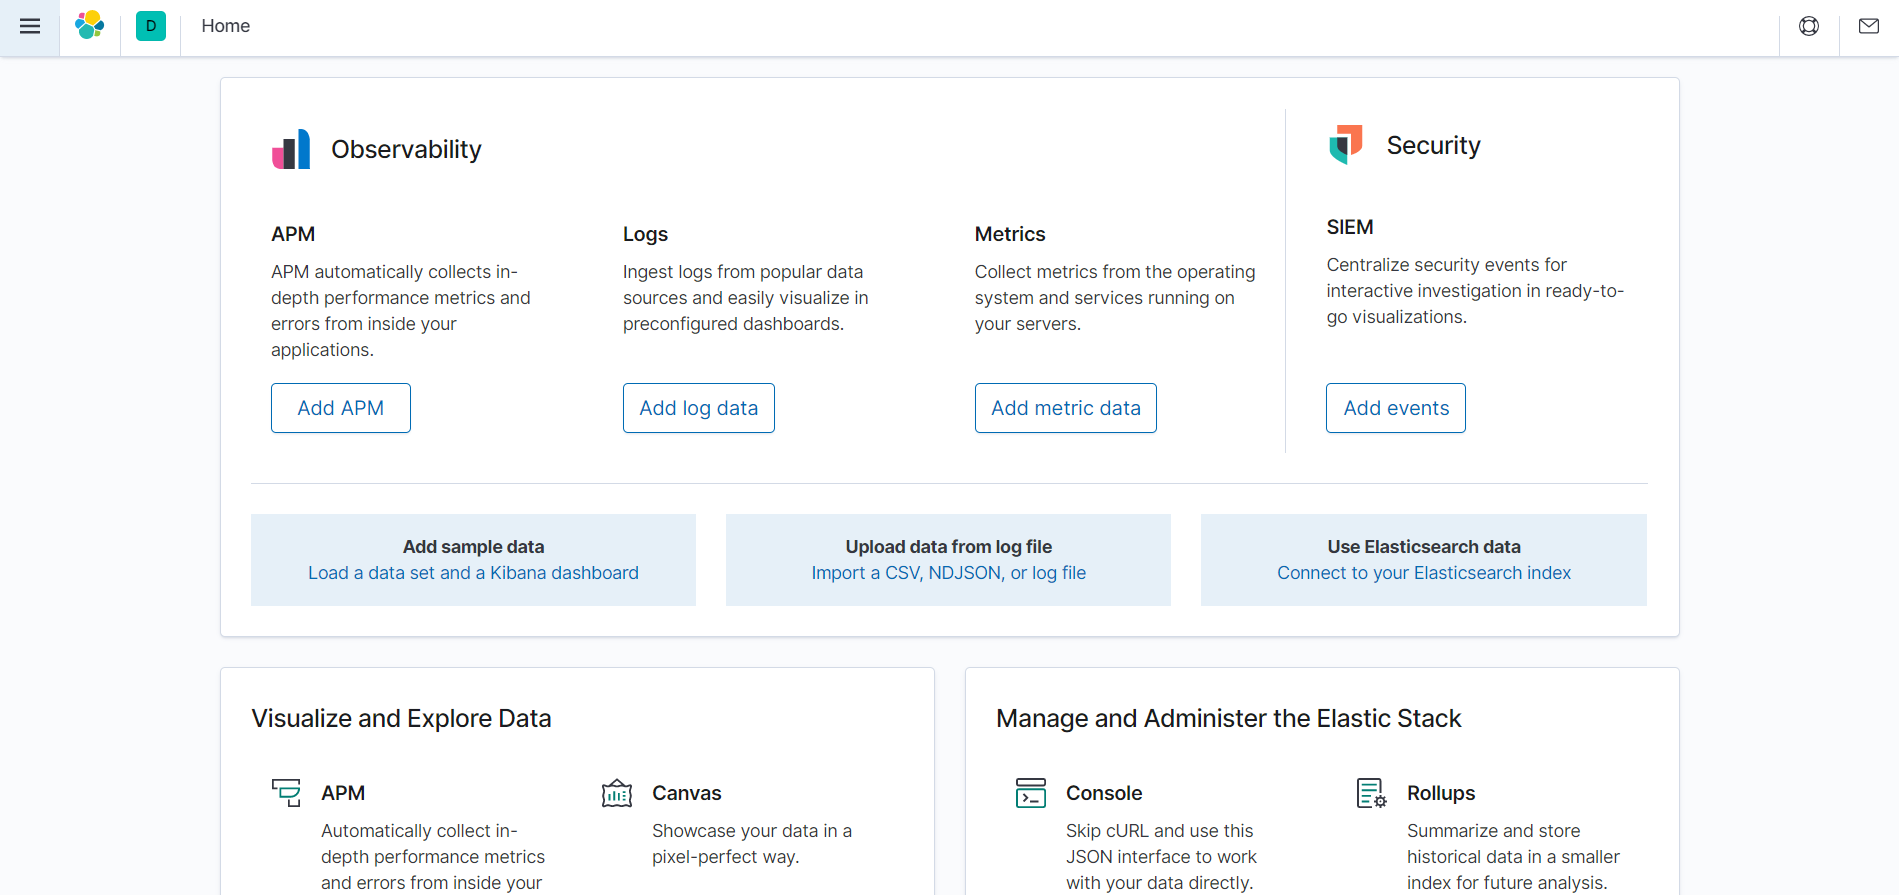Click the Add APM button
1899x895 pixels.
click(x=341, y=408)
